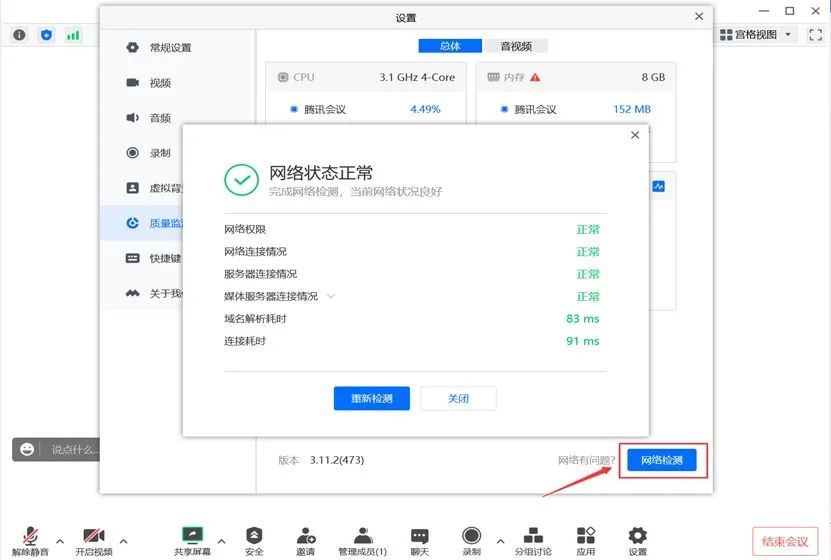Screen dimensions: 831x560
Task: Click 网络状态正常 heading text
Action: click(x=321, y=173)
